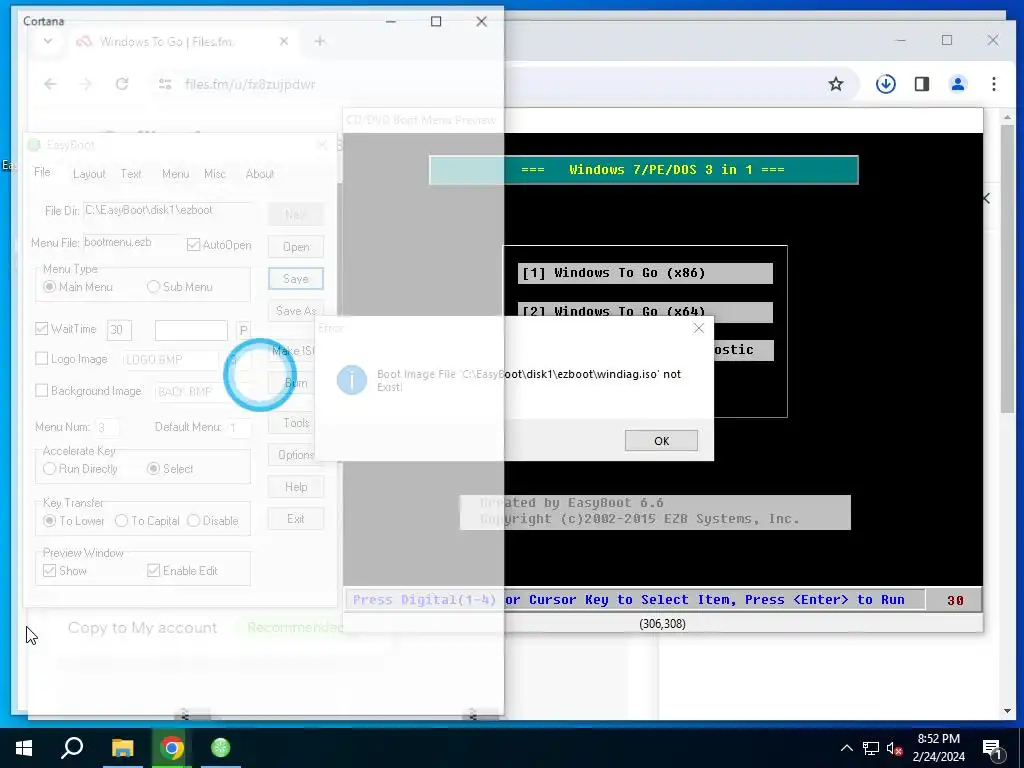Toggle Chrome side panel icon
Viewport: 1024px width, 768px height.
point(921,84)
